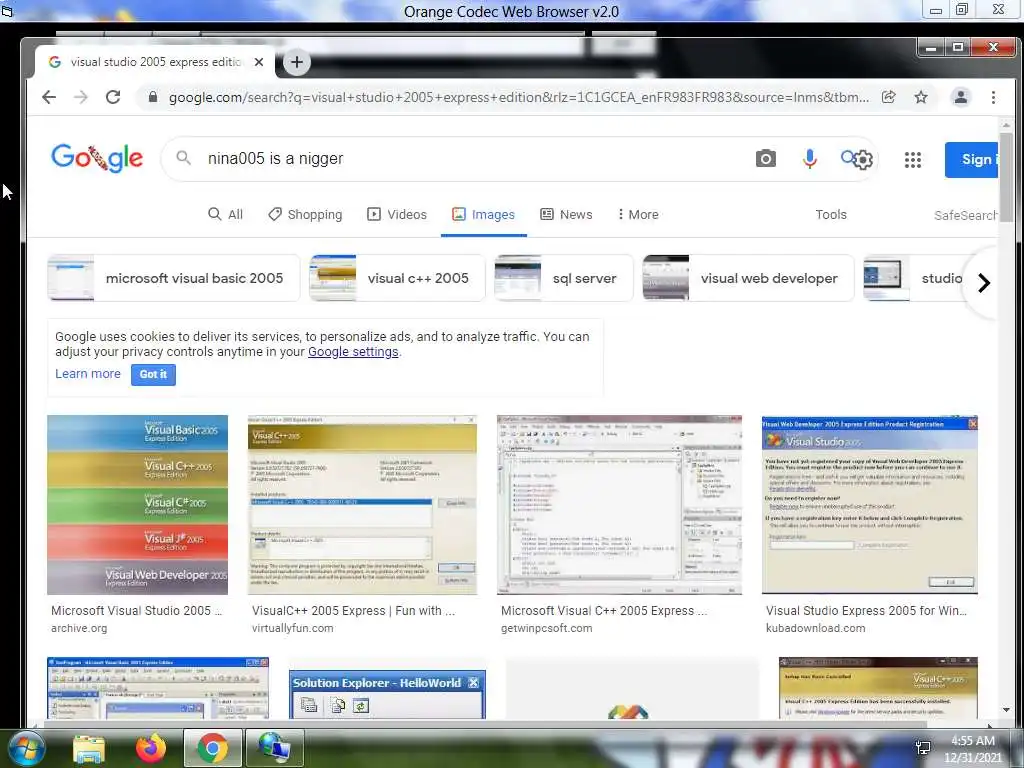Switch to the Shopping tab
Image resolution: width=1024 pixels, height=768 pixels.
305,214
